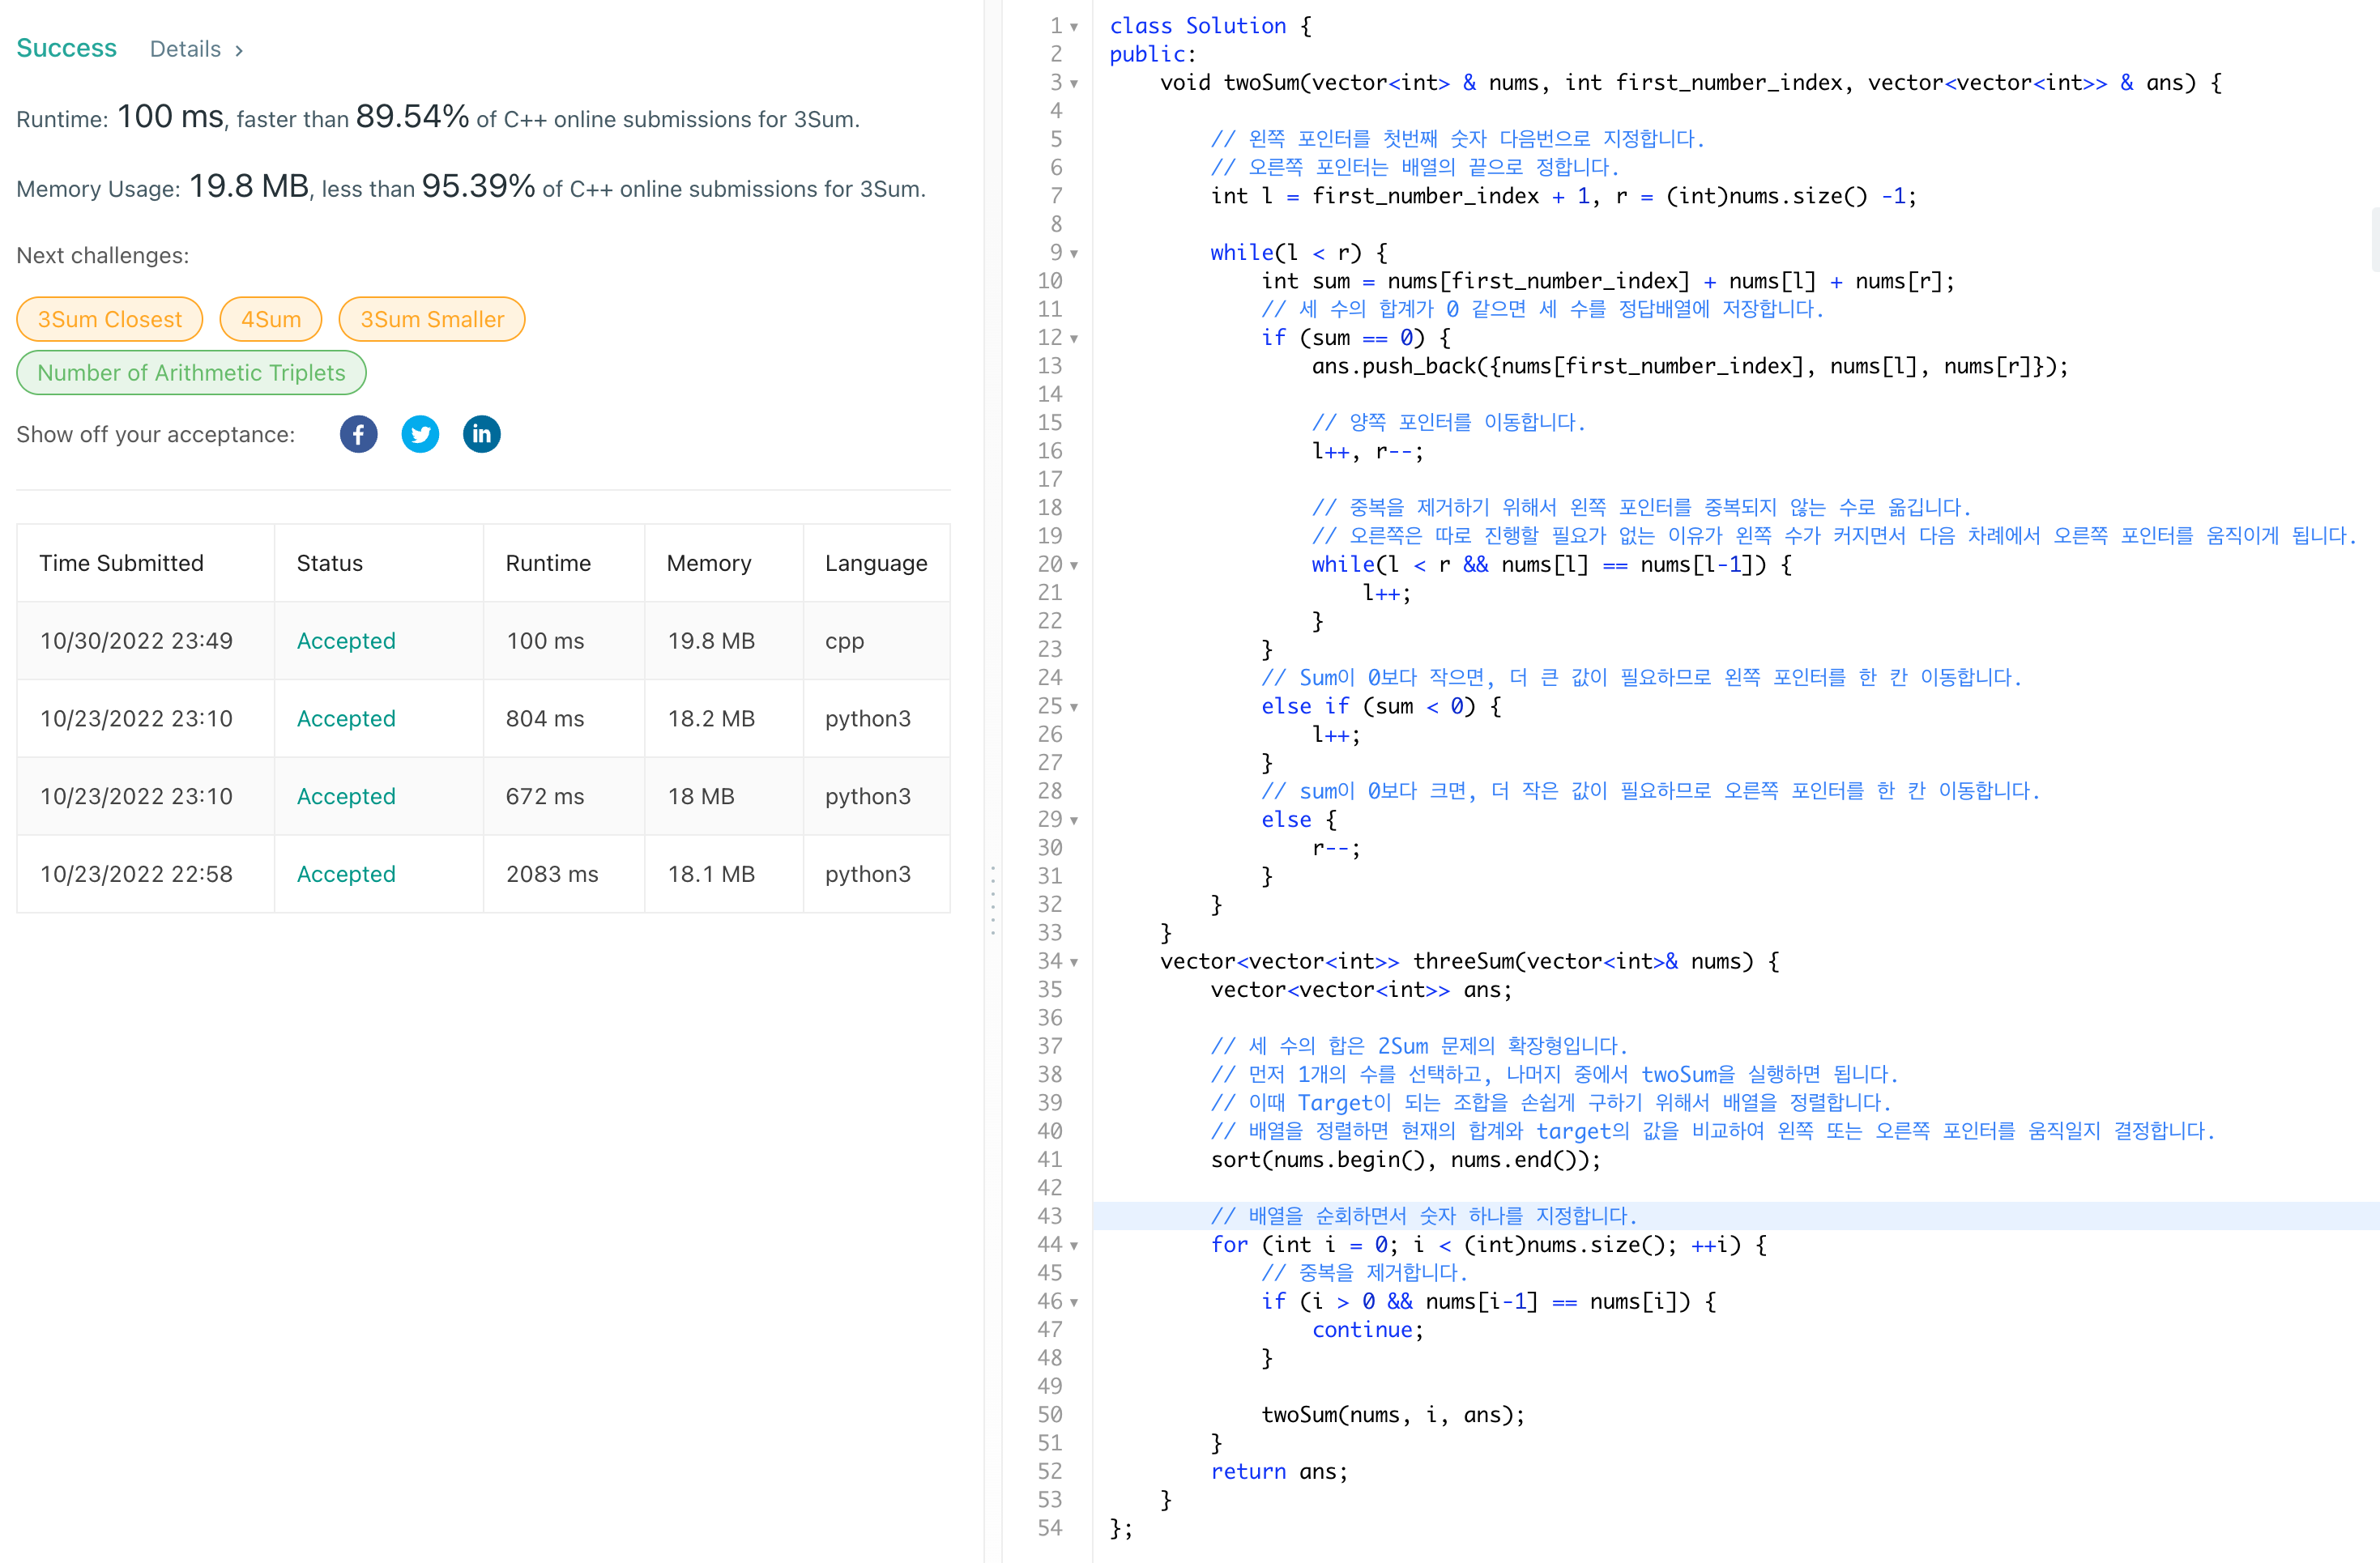Image resolution: width=2380 pixels, height=1563 pixels.
Task: Collapse threeSum fold arrow on line 34
Action: coord(1074,963)
